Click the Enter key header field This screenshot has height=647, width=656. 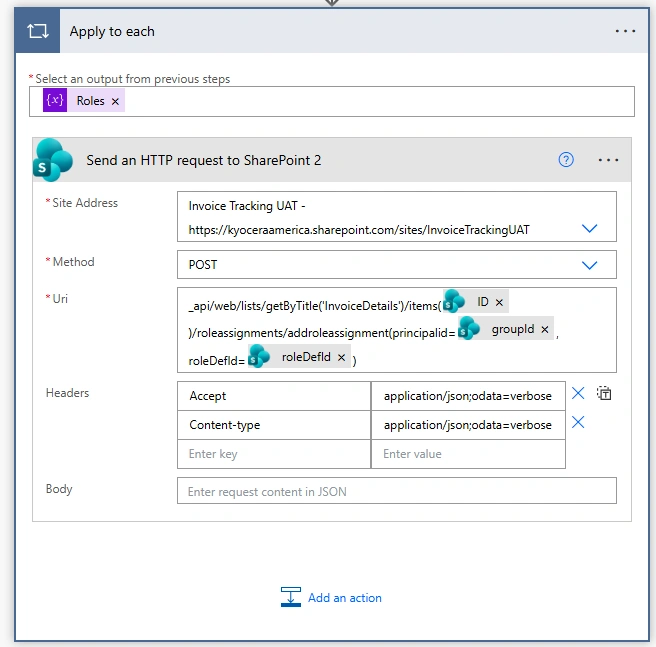coord(274,454)
